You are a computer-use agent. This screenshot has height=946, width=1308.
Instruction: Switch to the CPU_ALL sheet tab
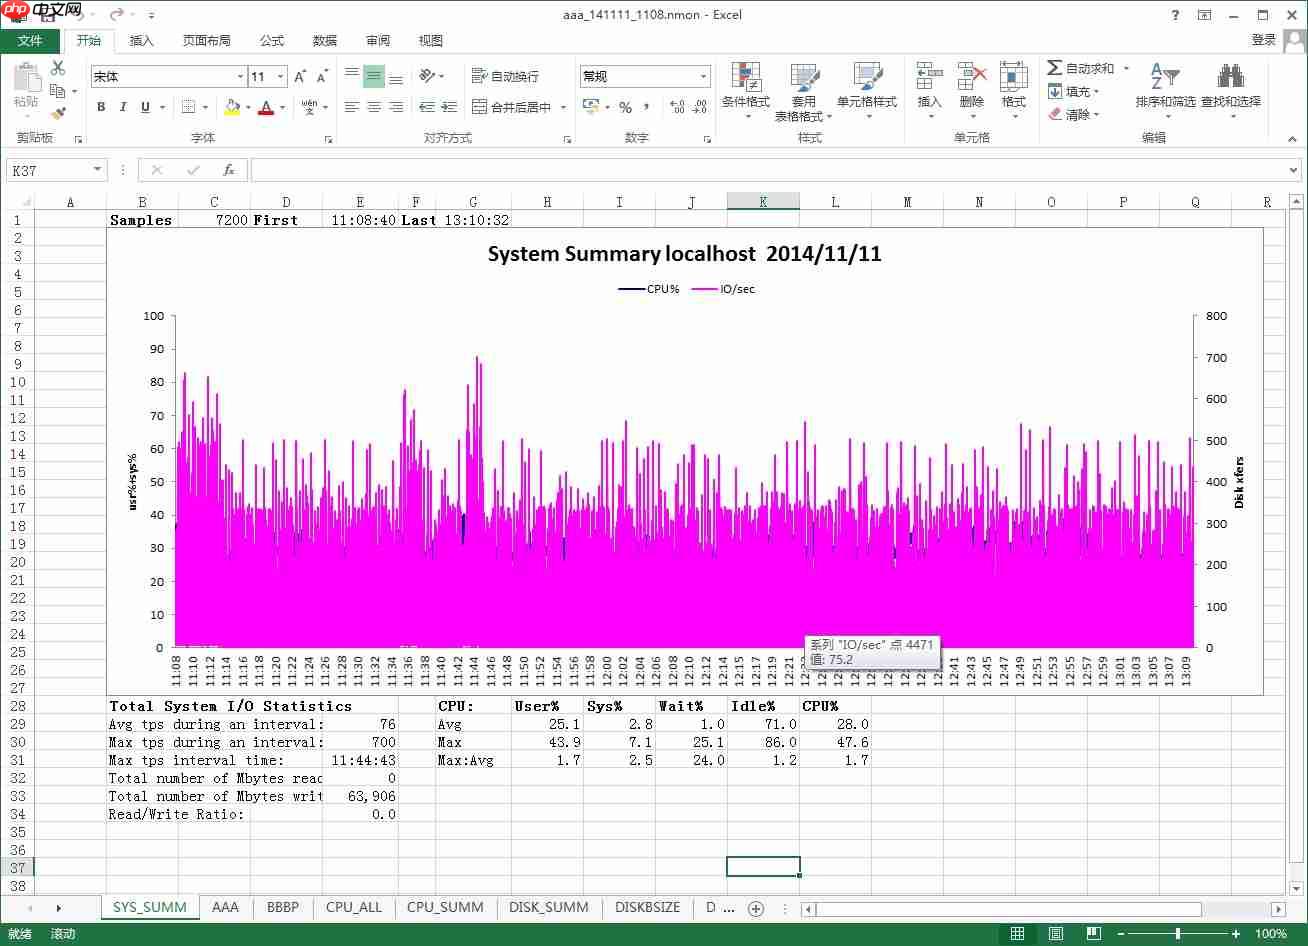(354, 907)
